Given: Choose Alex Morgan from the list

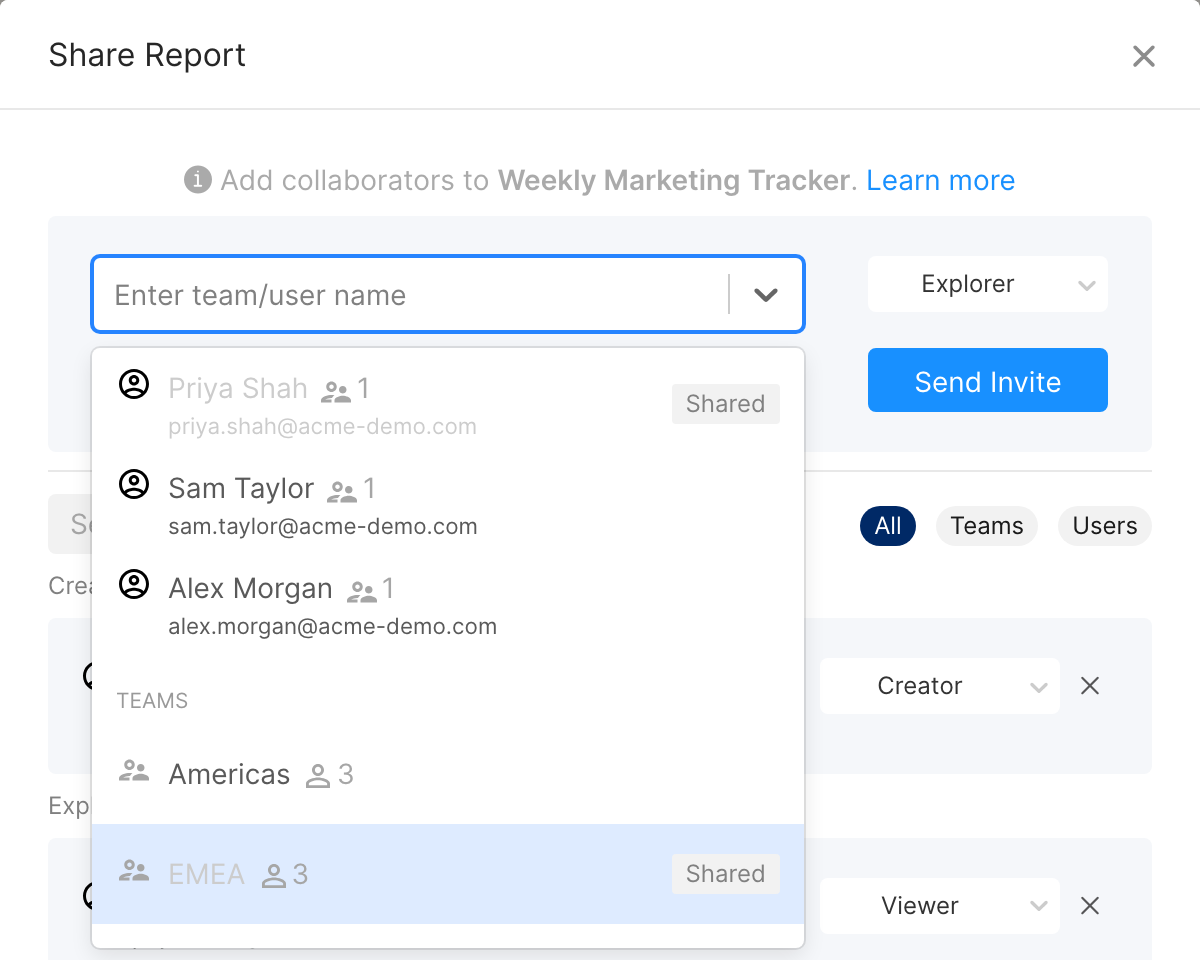Looking at the screenshot, I should (x=448, y=605).
